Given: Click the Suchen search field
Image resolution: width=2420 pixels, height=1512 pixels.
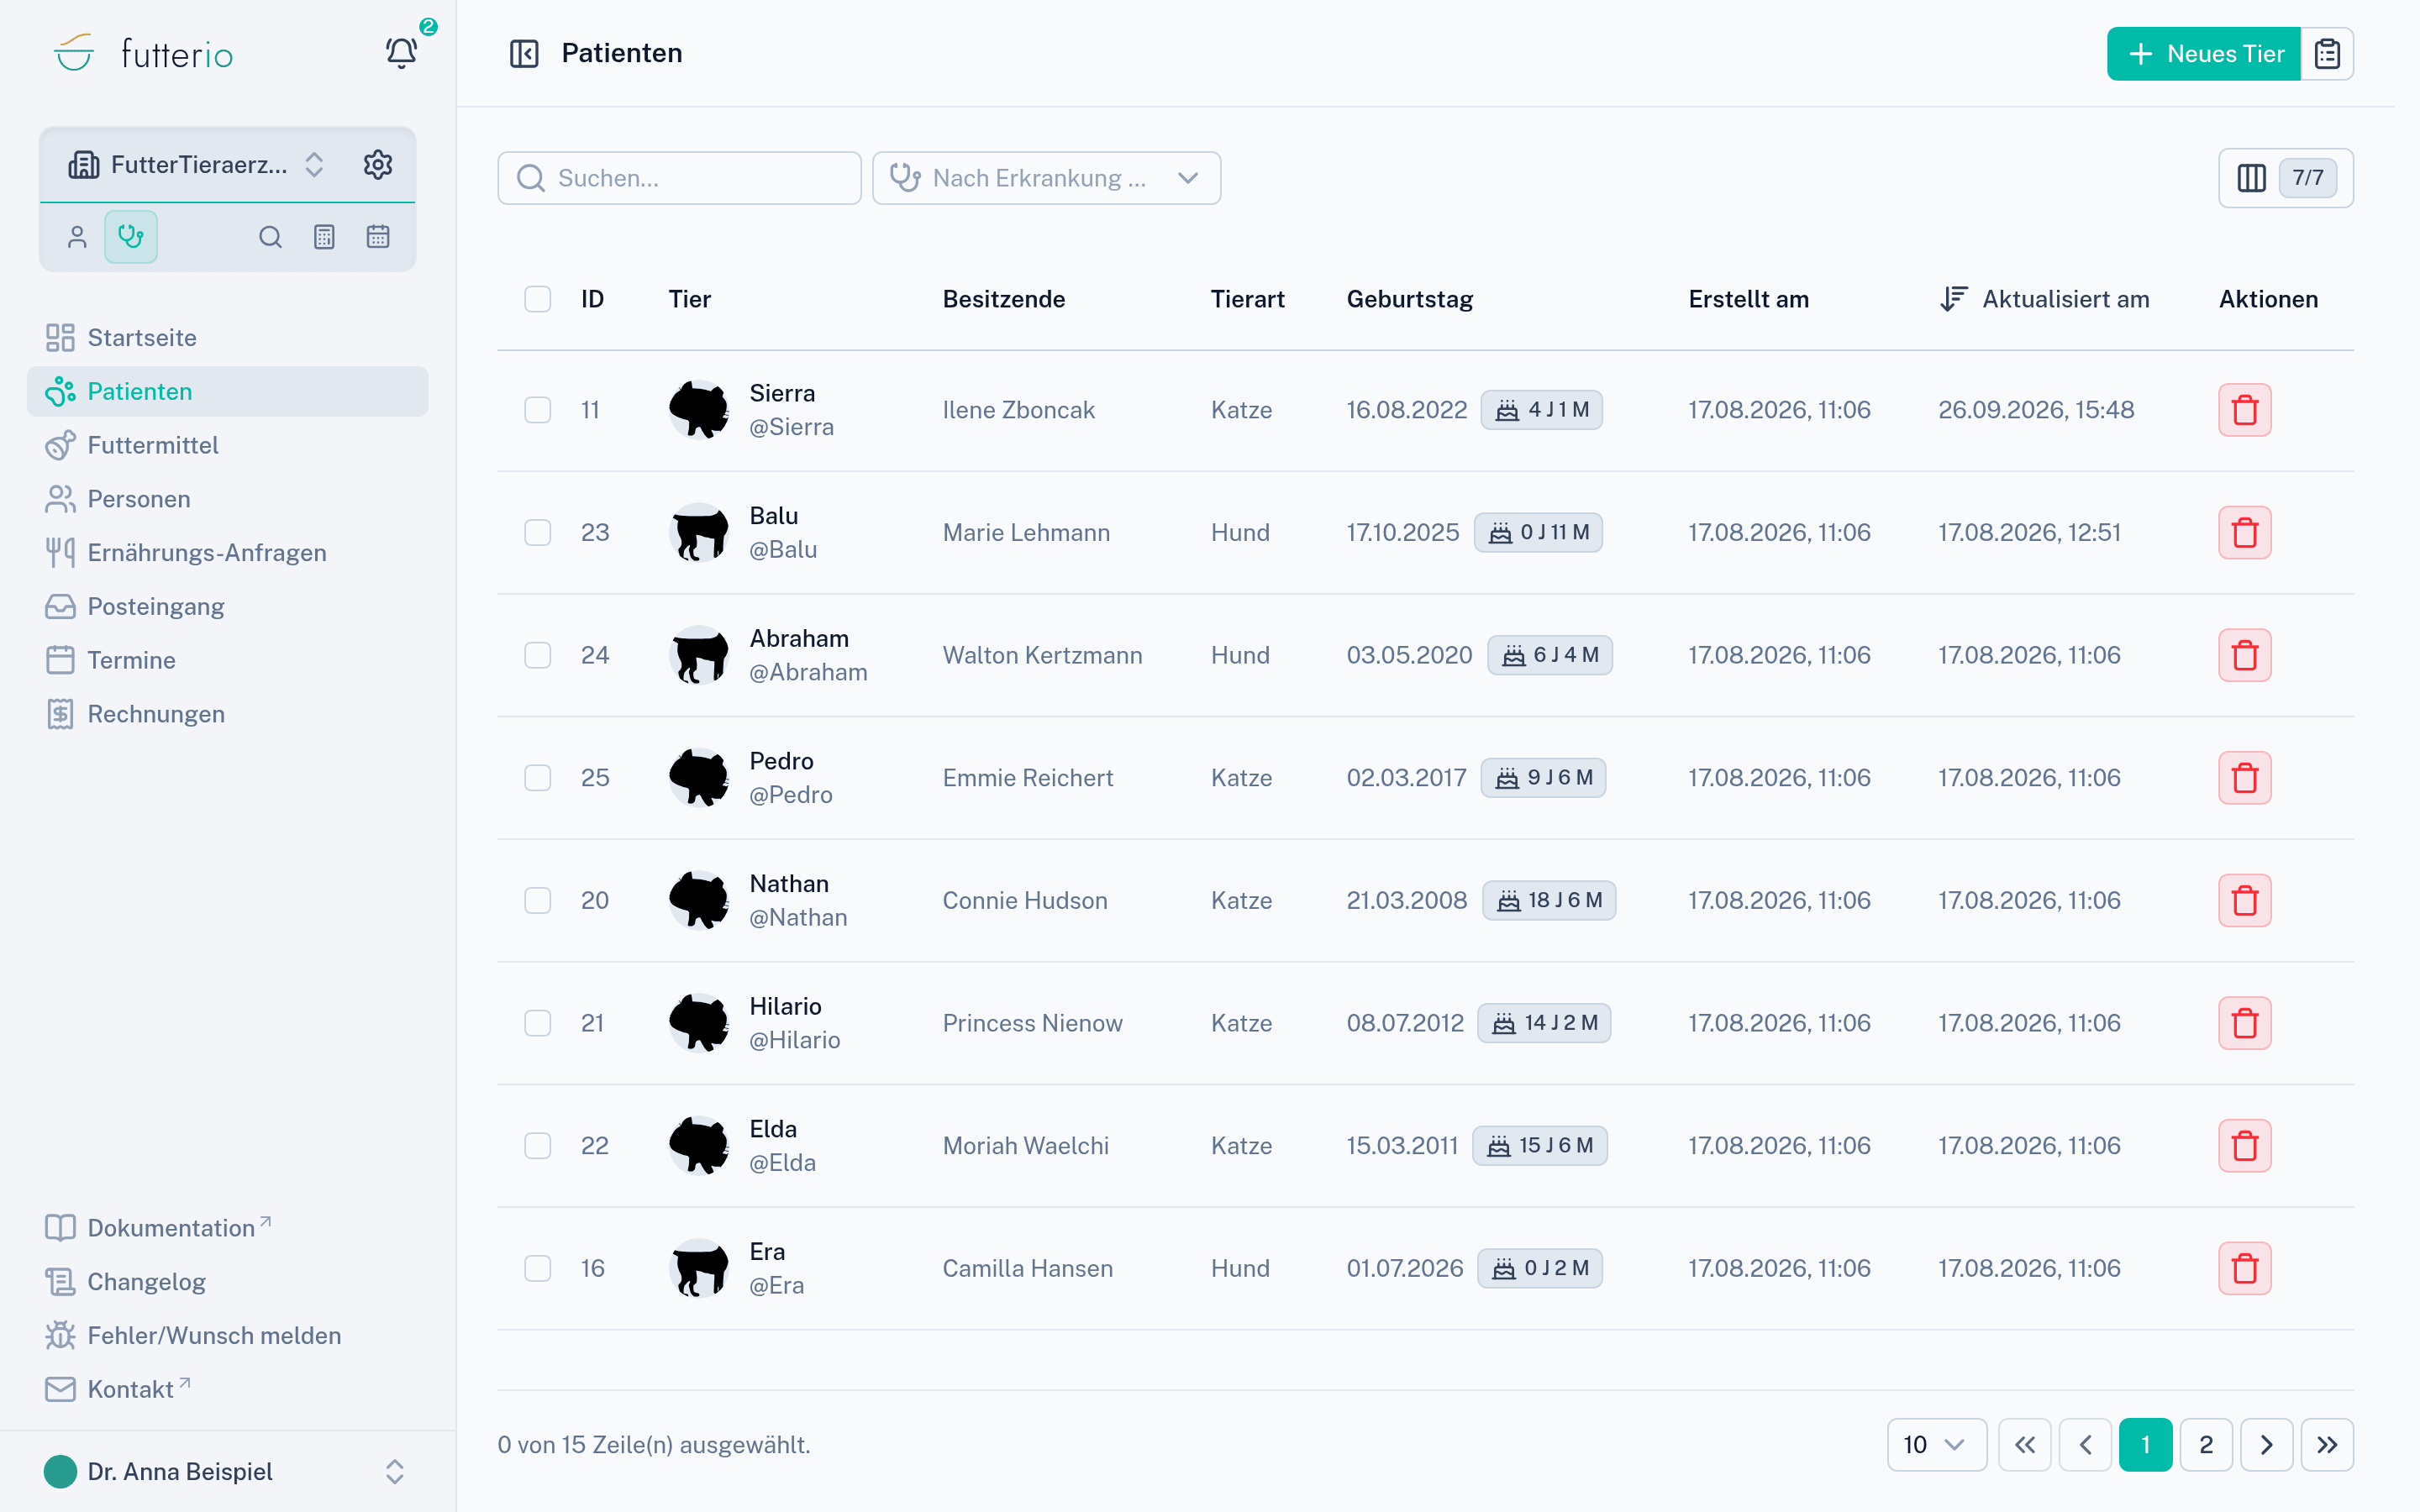Looking at the screenshot, I should point(679,178).
